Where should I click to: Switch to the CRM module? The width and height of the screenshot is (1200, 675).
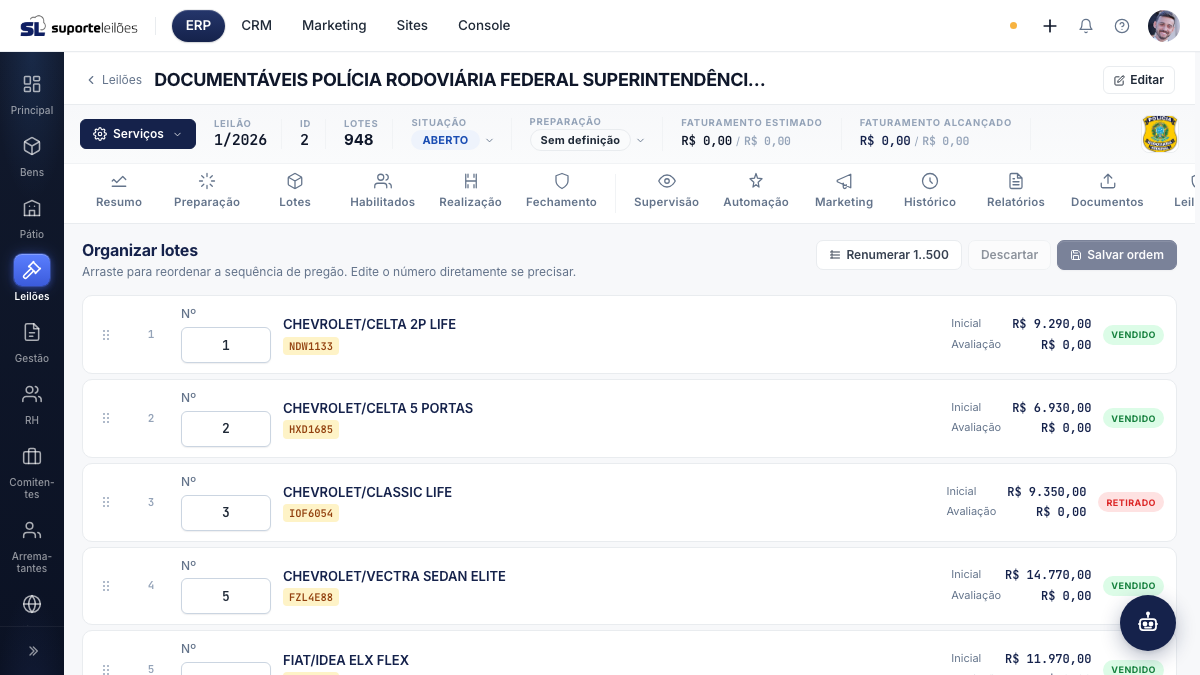click(x=257, y=26)
